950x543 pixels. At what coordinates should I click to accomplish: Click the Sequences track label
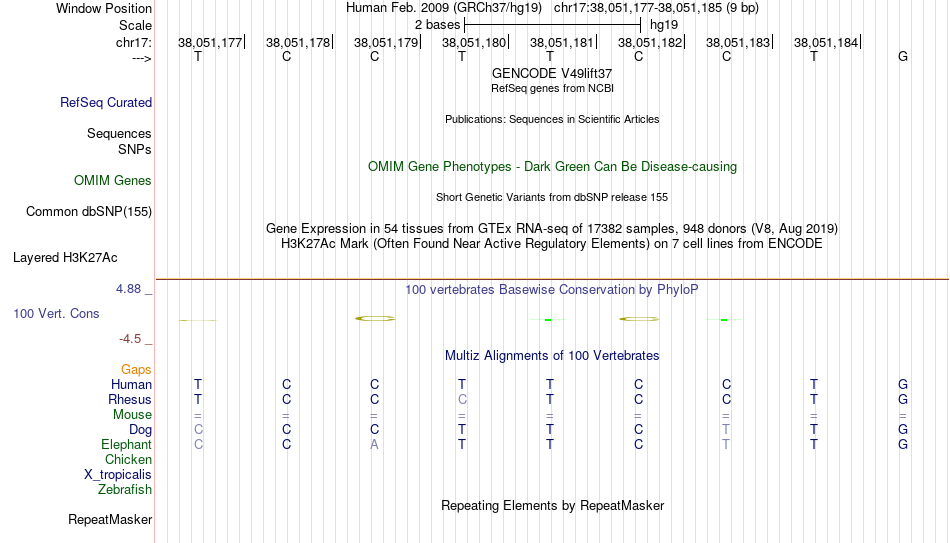pos(119,133)
